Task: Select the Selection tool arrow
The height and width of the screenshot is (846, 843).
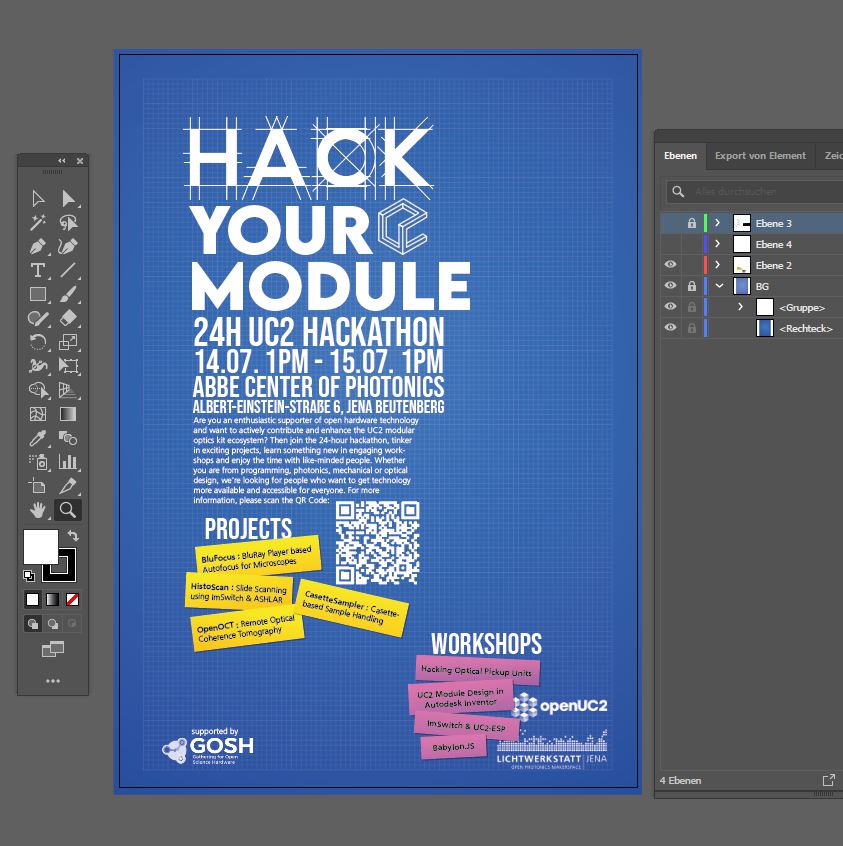Action: [x=38, y=199]
